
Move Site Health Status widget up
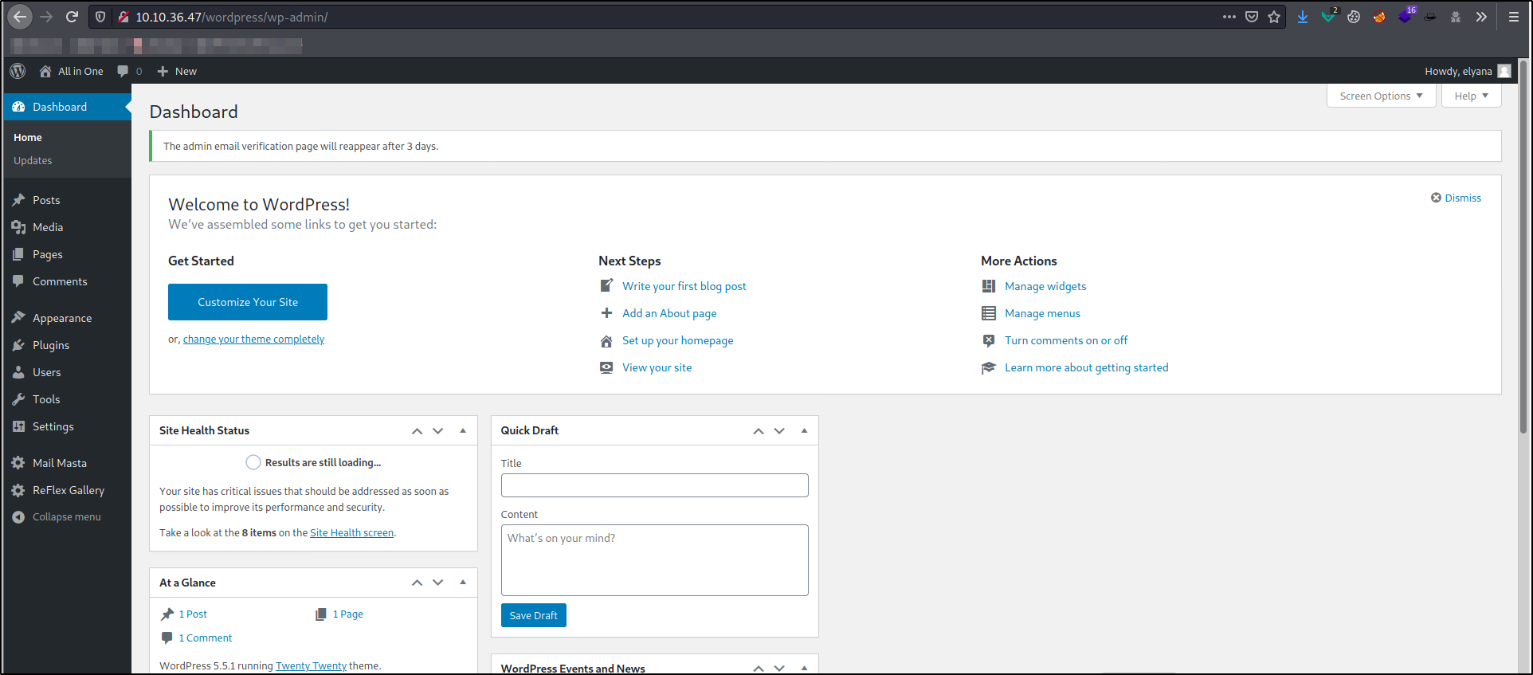point(417,431)
